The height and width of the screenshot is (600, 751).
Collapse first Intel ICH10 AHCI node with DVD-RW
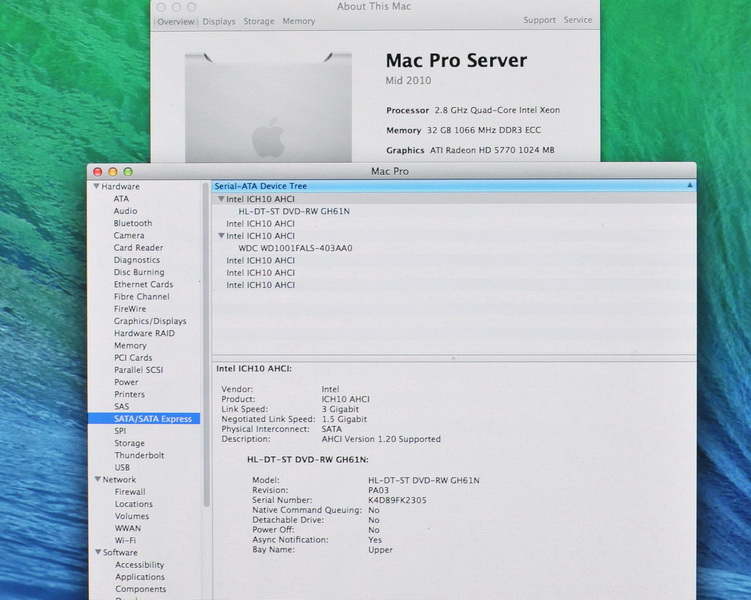[221, 199]
